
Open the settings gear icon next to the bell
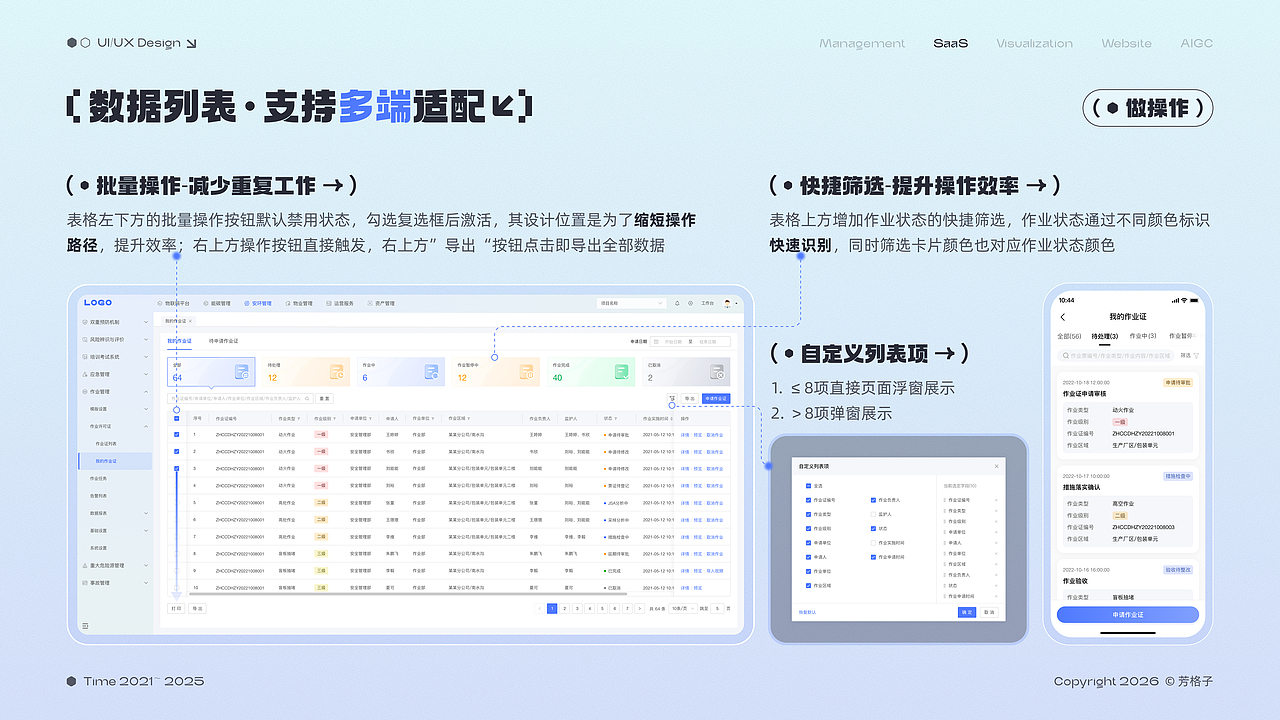pos(691,303)
